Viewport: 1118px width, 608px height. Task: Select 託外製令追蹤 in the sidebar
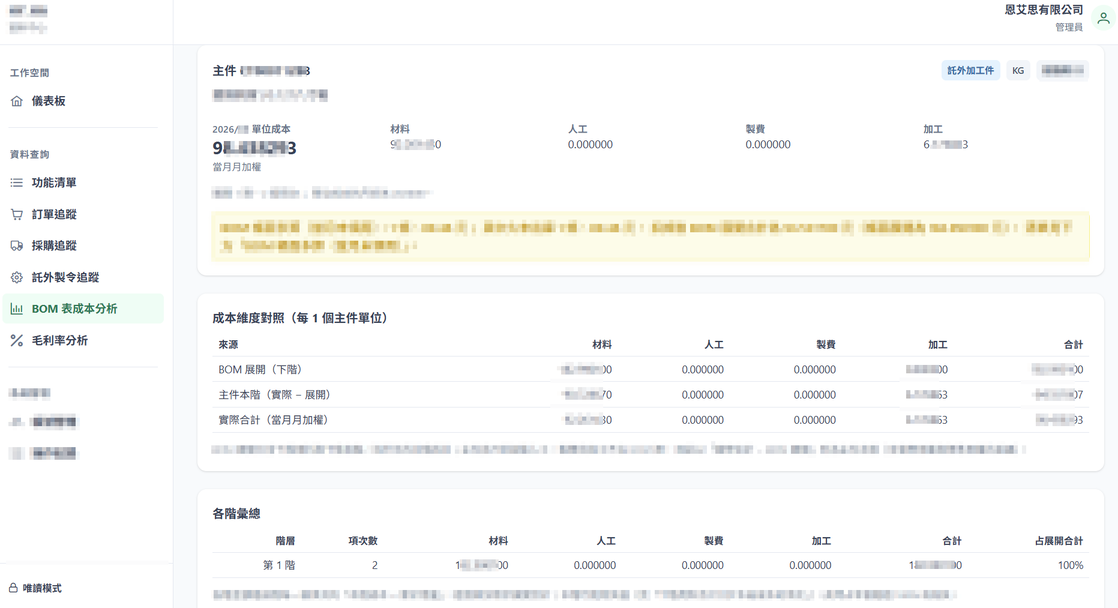83,277
